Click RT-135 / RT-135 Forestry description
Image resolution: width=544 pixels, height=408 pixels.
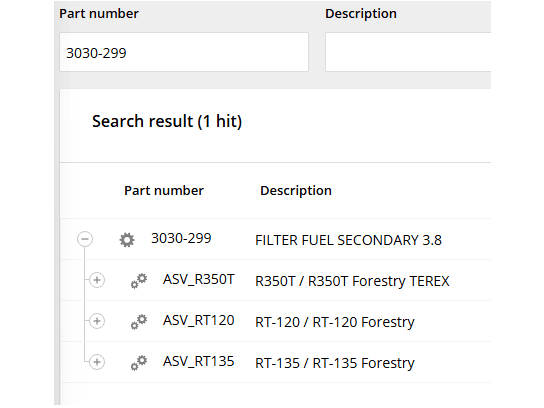click(x=335, y=363)
